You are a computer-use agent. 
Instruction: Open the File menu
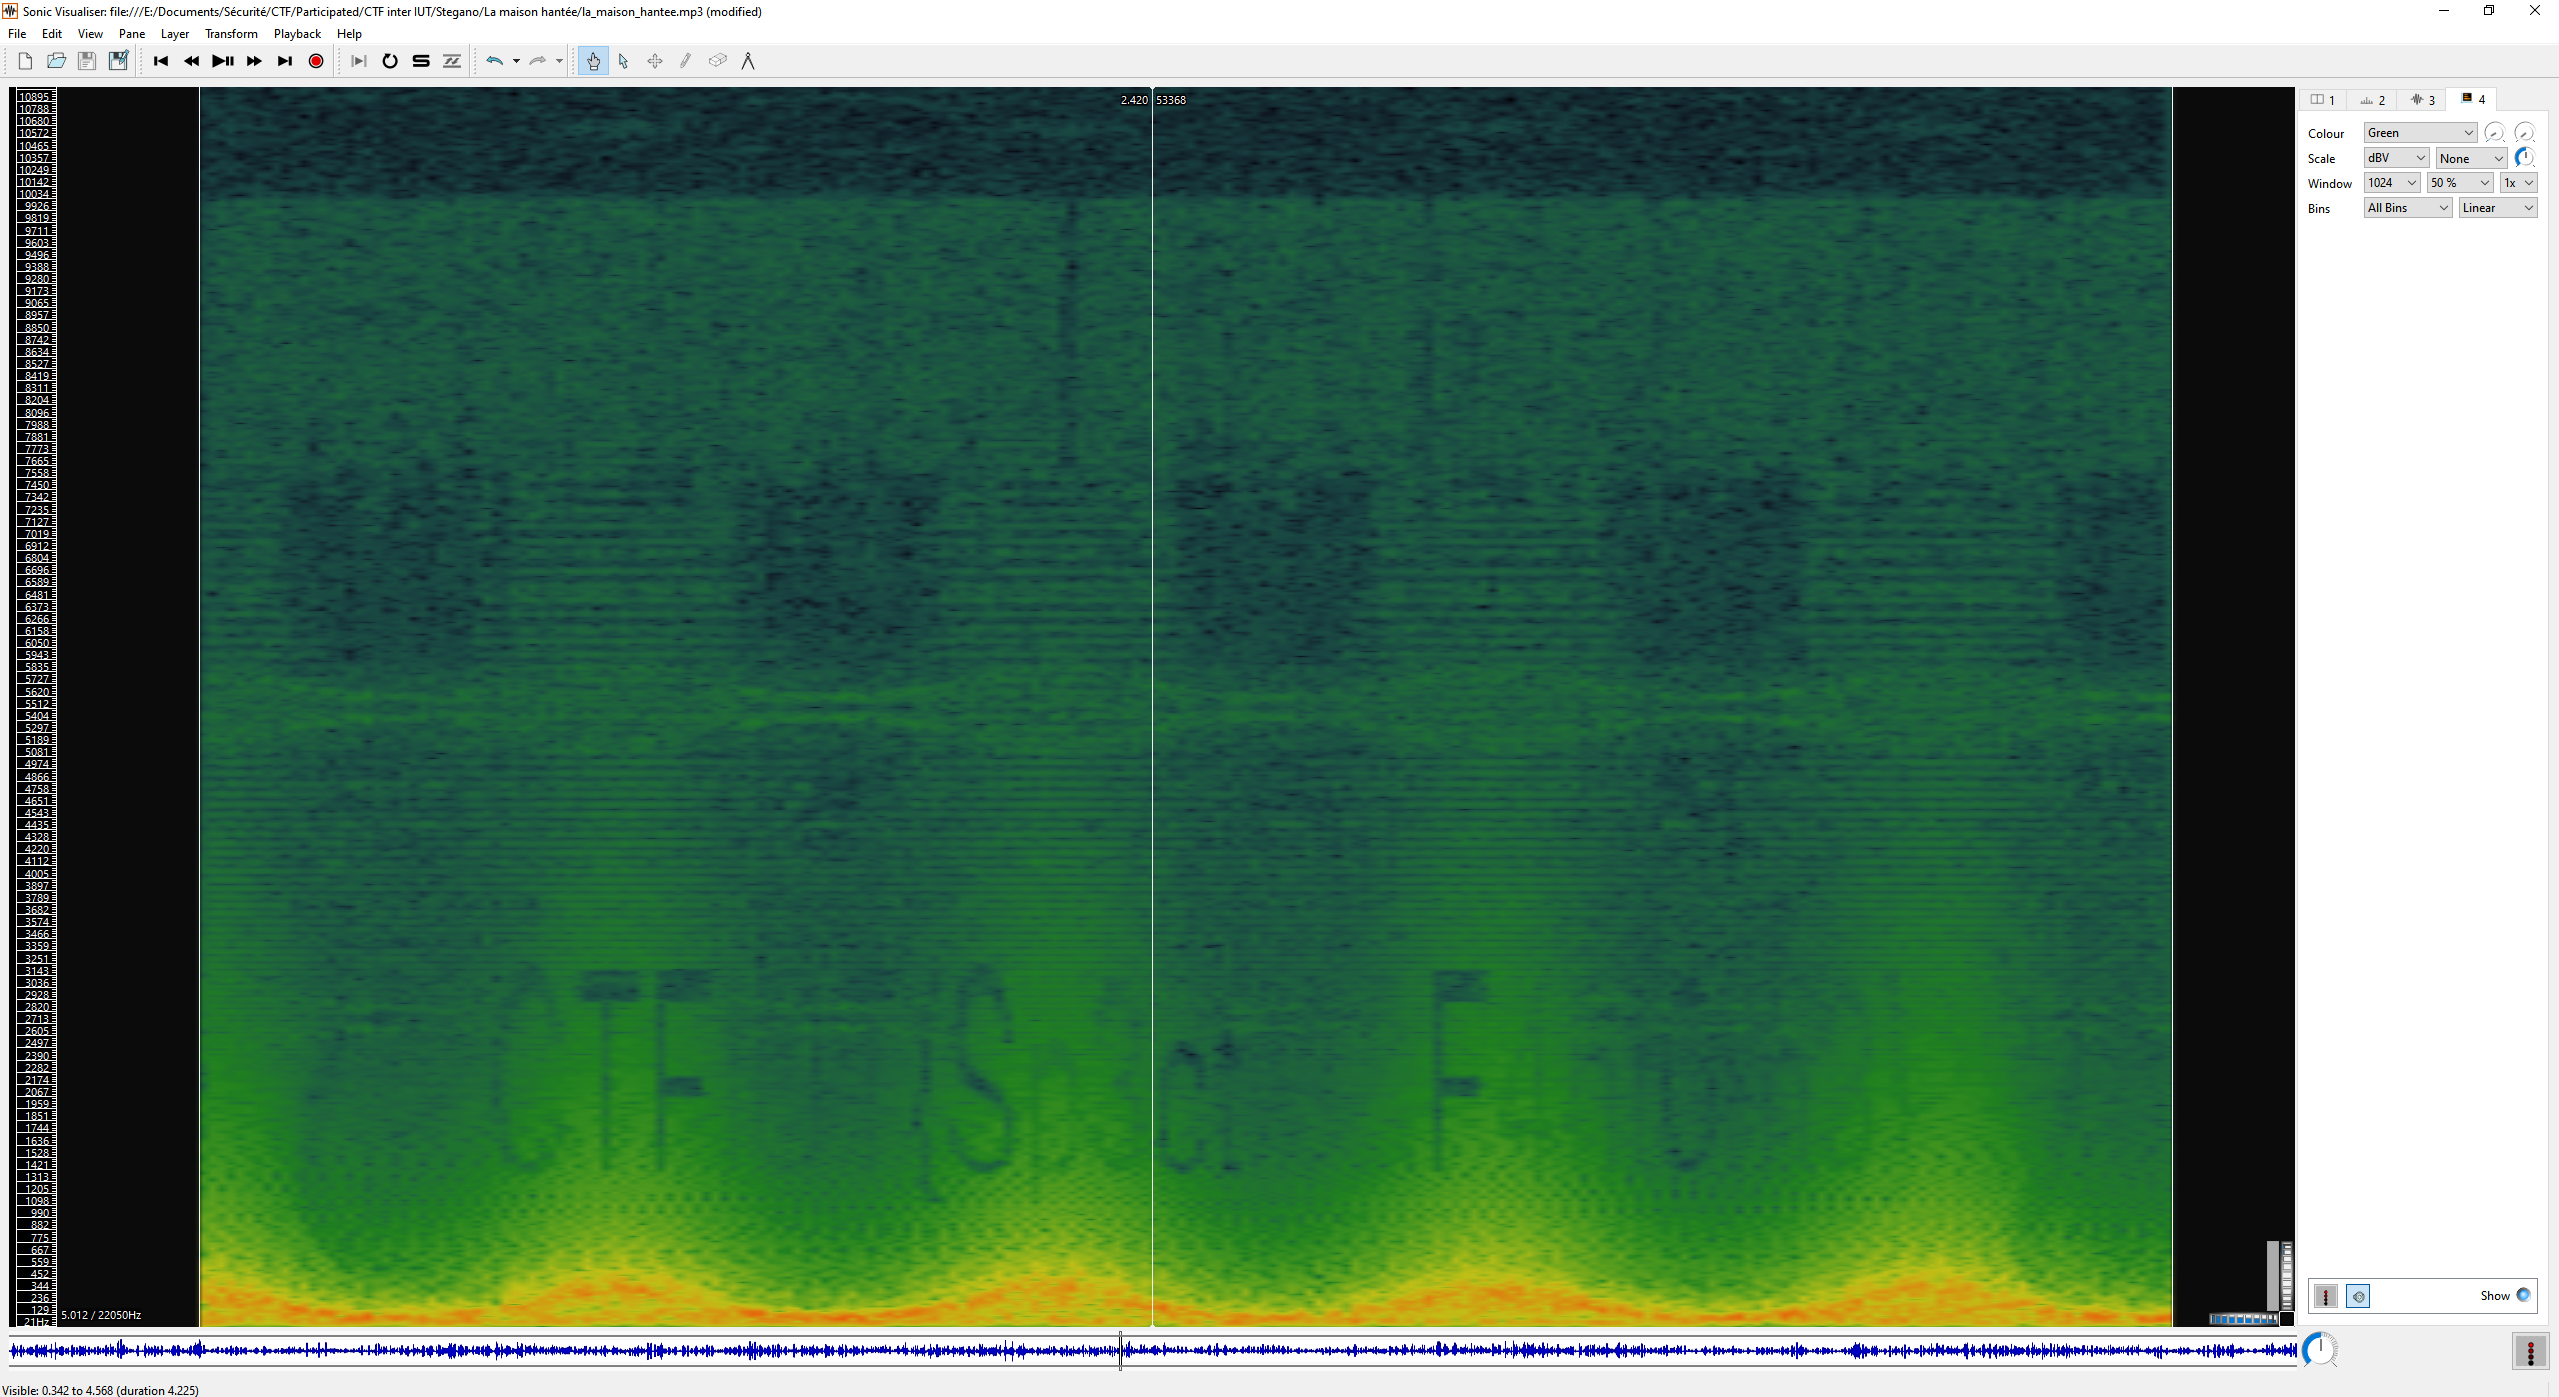click(17, 34)
